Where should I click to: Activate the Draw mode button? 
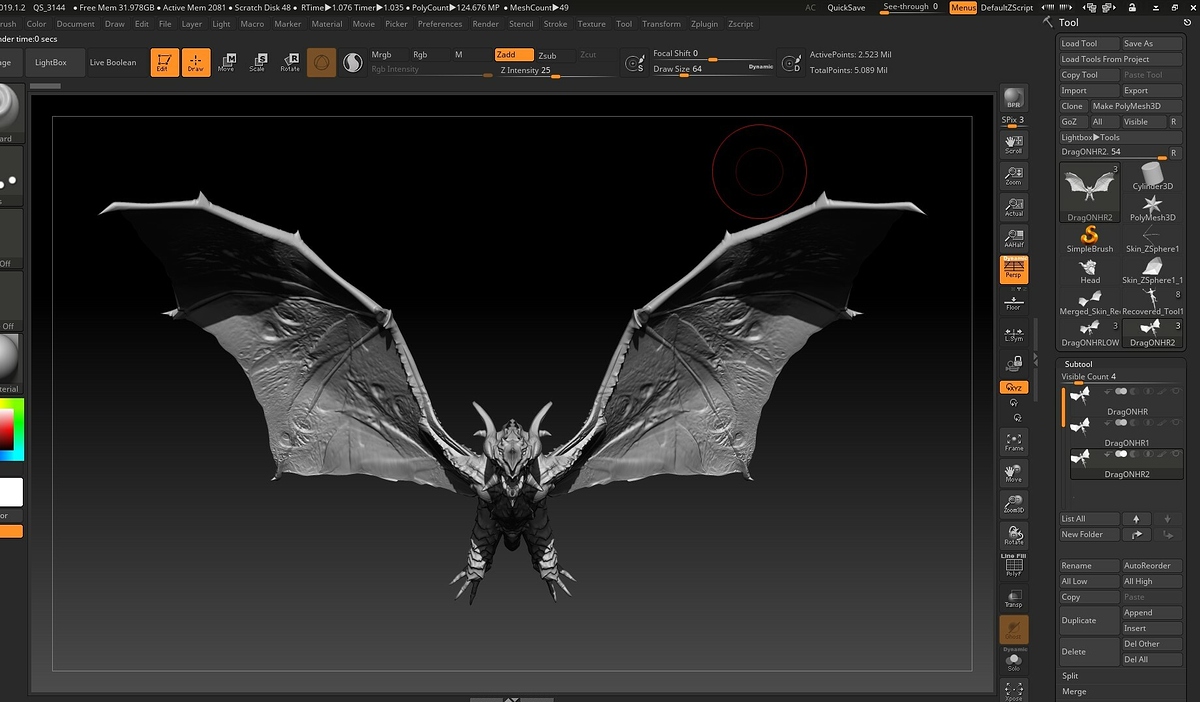(x=196, y=63)
